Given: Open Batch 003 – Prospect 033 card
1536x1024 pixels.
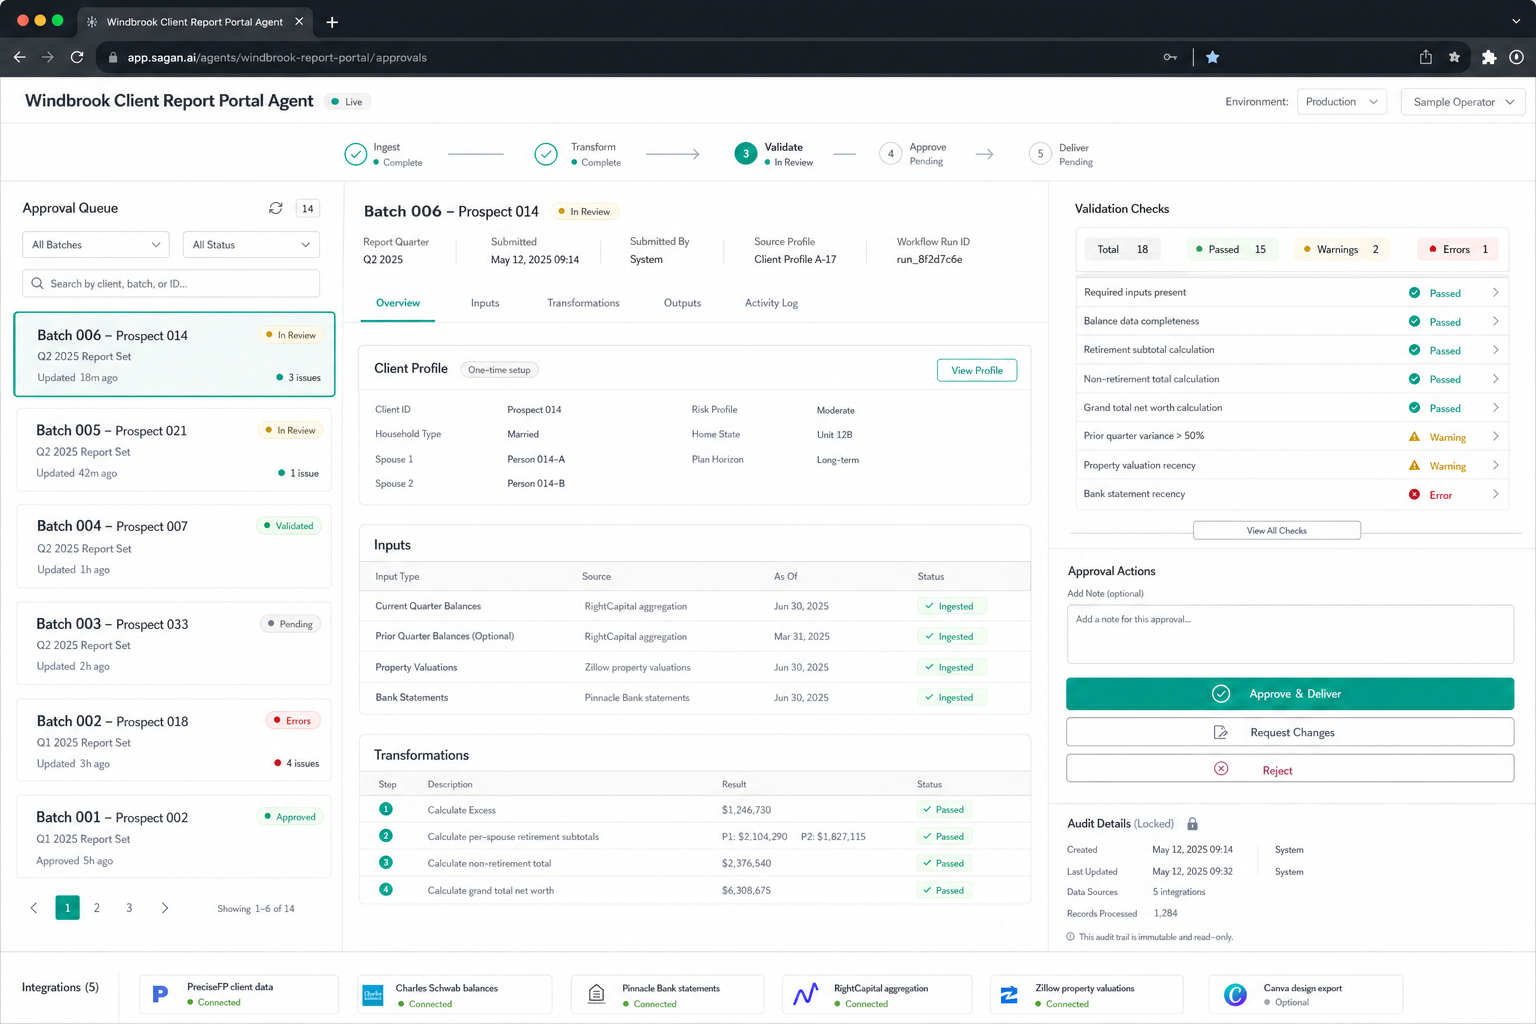Looking at the screenshot, I should [174, 643].
